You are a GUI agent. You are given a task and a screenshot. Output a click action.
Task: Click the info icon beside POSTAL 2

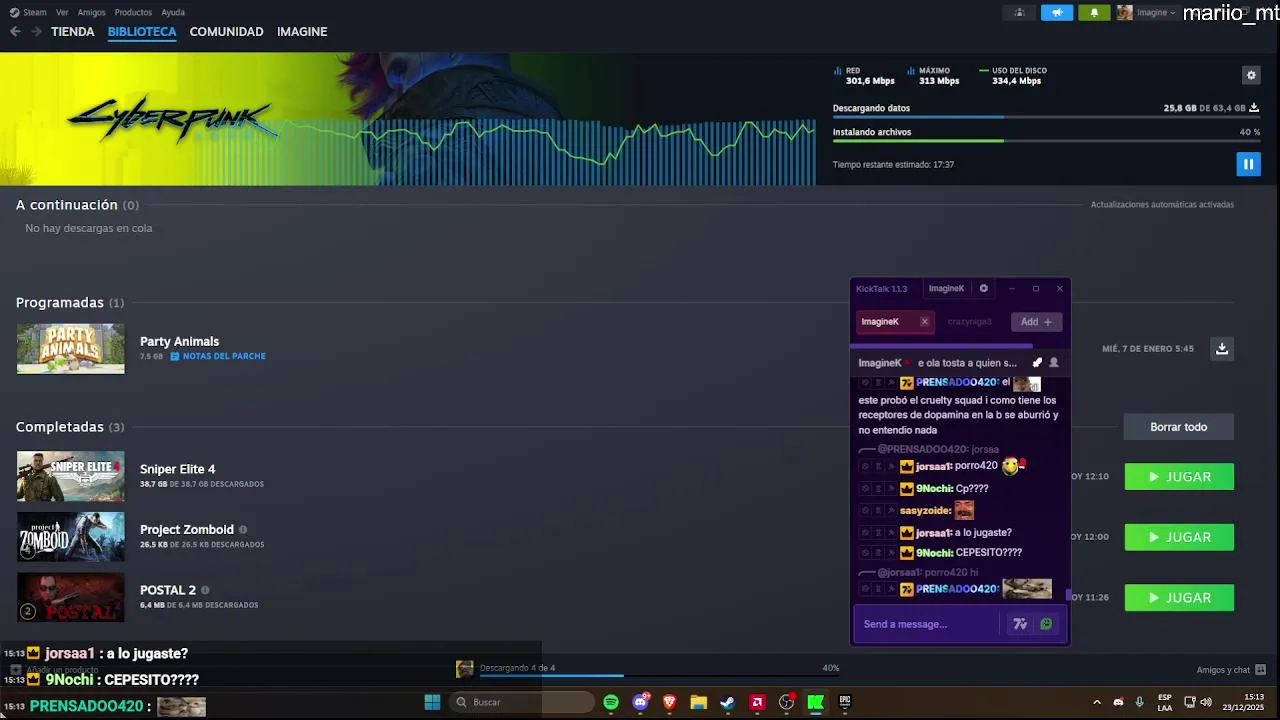[205, 590]
